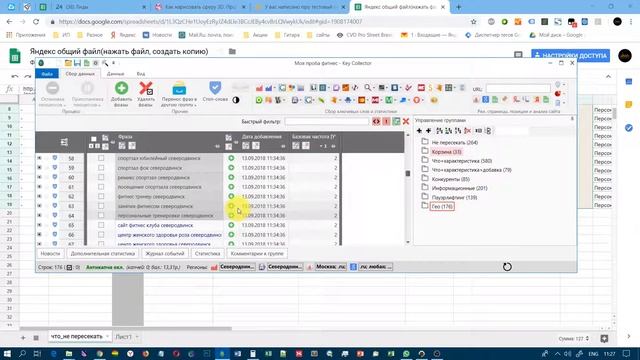This screenshot has height=360, width=640.
Task: Tick the checkbox for row 63
Action: tap(101, 206)
